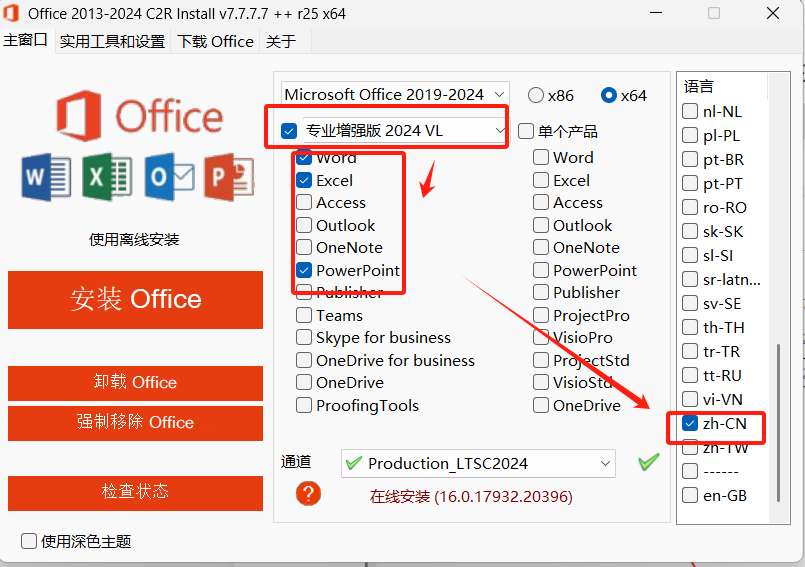This screenshot has height=567, width=805.
Task: Enable OneDrive for business checkbox
Action: (x=304, y=360)
